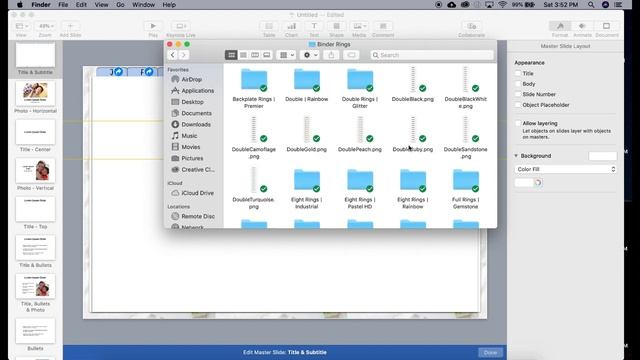Image resolution: width=640 pixels, height=360 pixels.
Task: Enable the Body checkbox in Appearance
Action: 518,84
